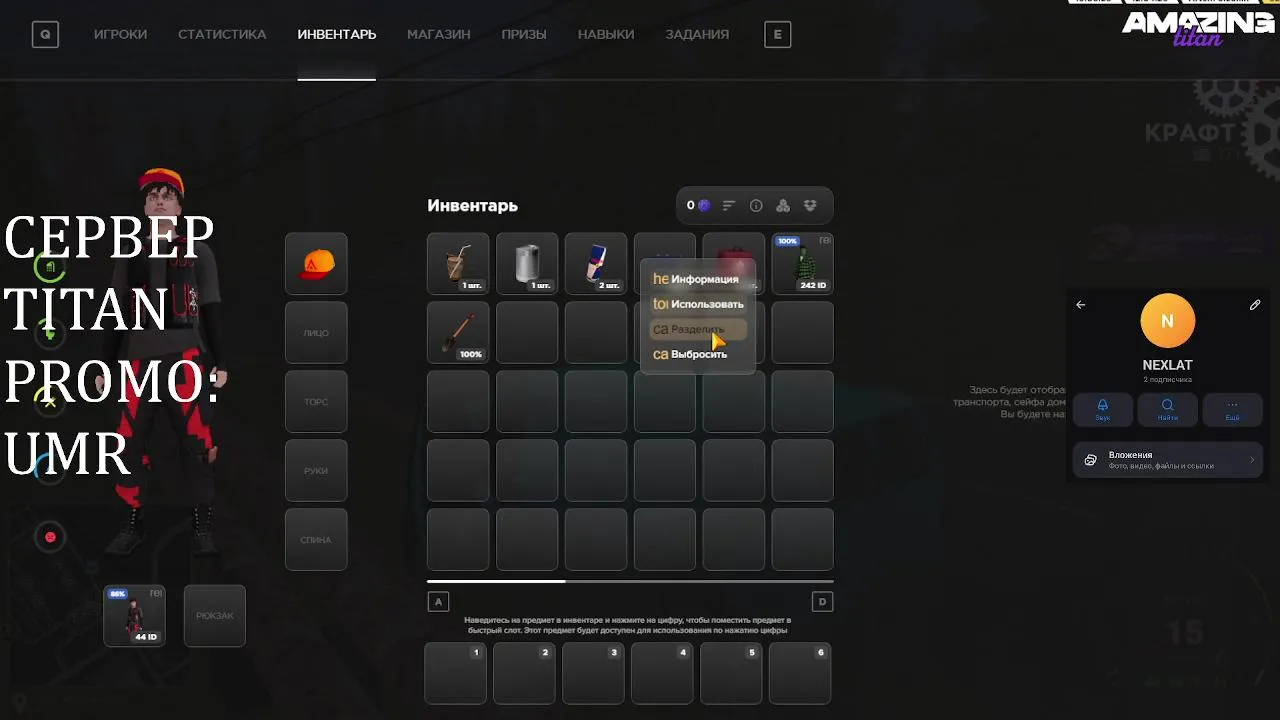The height and width of the screenshot is (720, 1280).
Task: Click quick slot 3
Action: click(594, 673)
